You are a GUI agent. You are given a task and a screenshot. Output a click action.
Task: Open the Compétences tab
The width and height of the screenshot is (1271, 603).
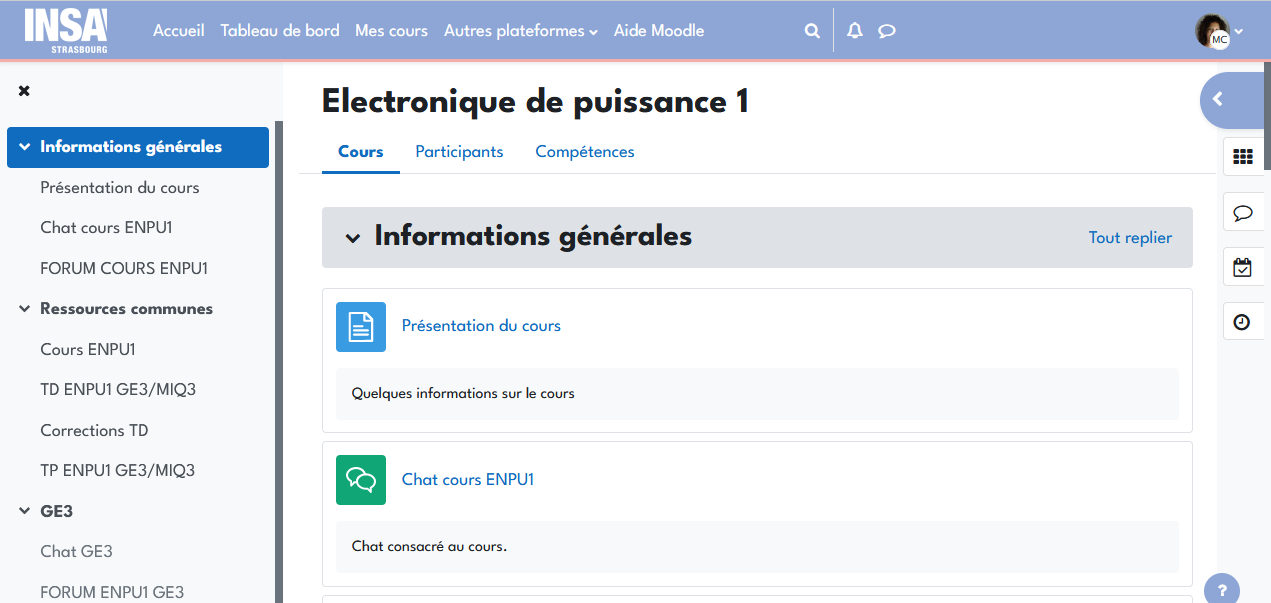click(x=584, y=152)
